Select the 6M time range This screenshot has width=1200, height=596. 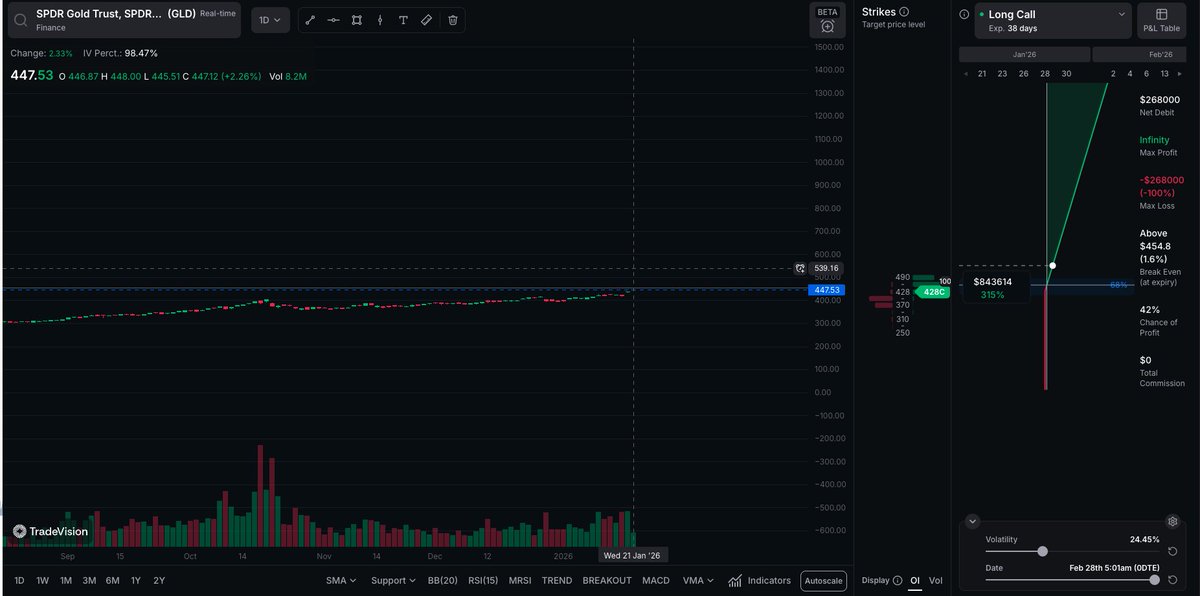112,580
